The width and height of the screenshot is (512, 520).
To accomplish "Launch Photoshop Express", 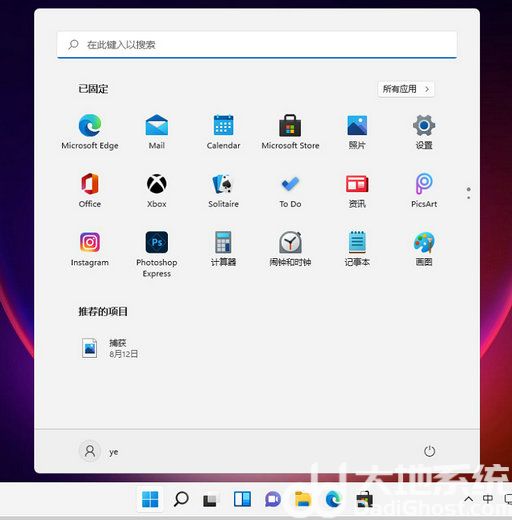I will coord(157,254).
